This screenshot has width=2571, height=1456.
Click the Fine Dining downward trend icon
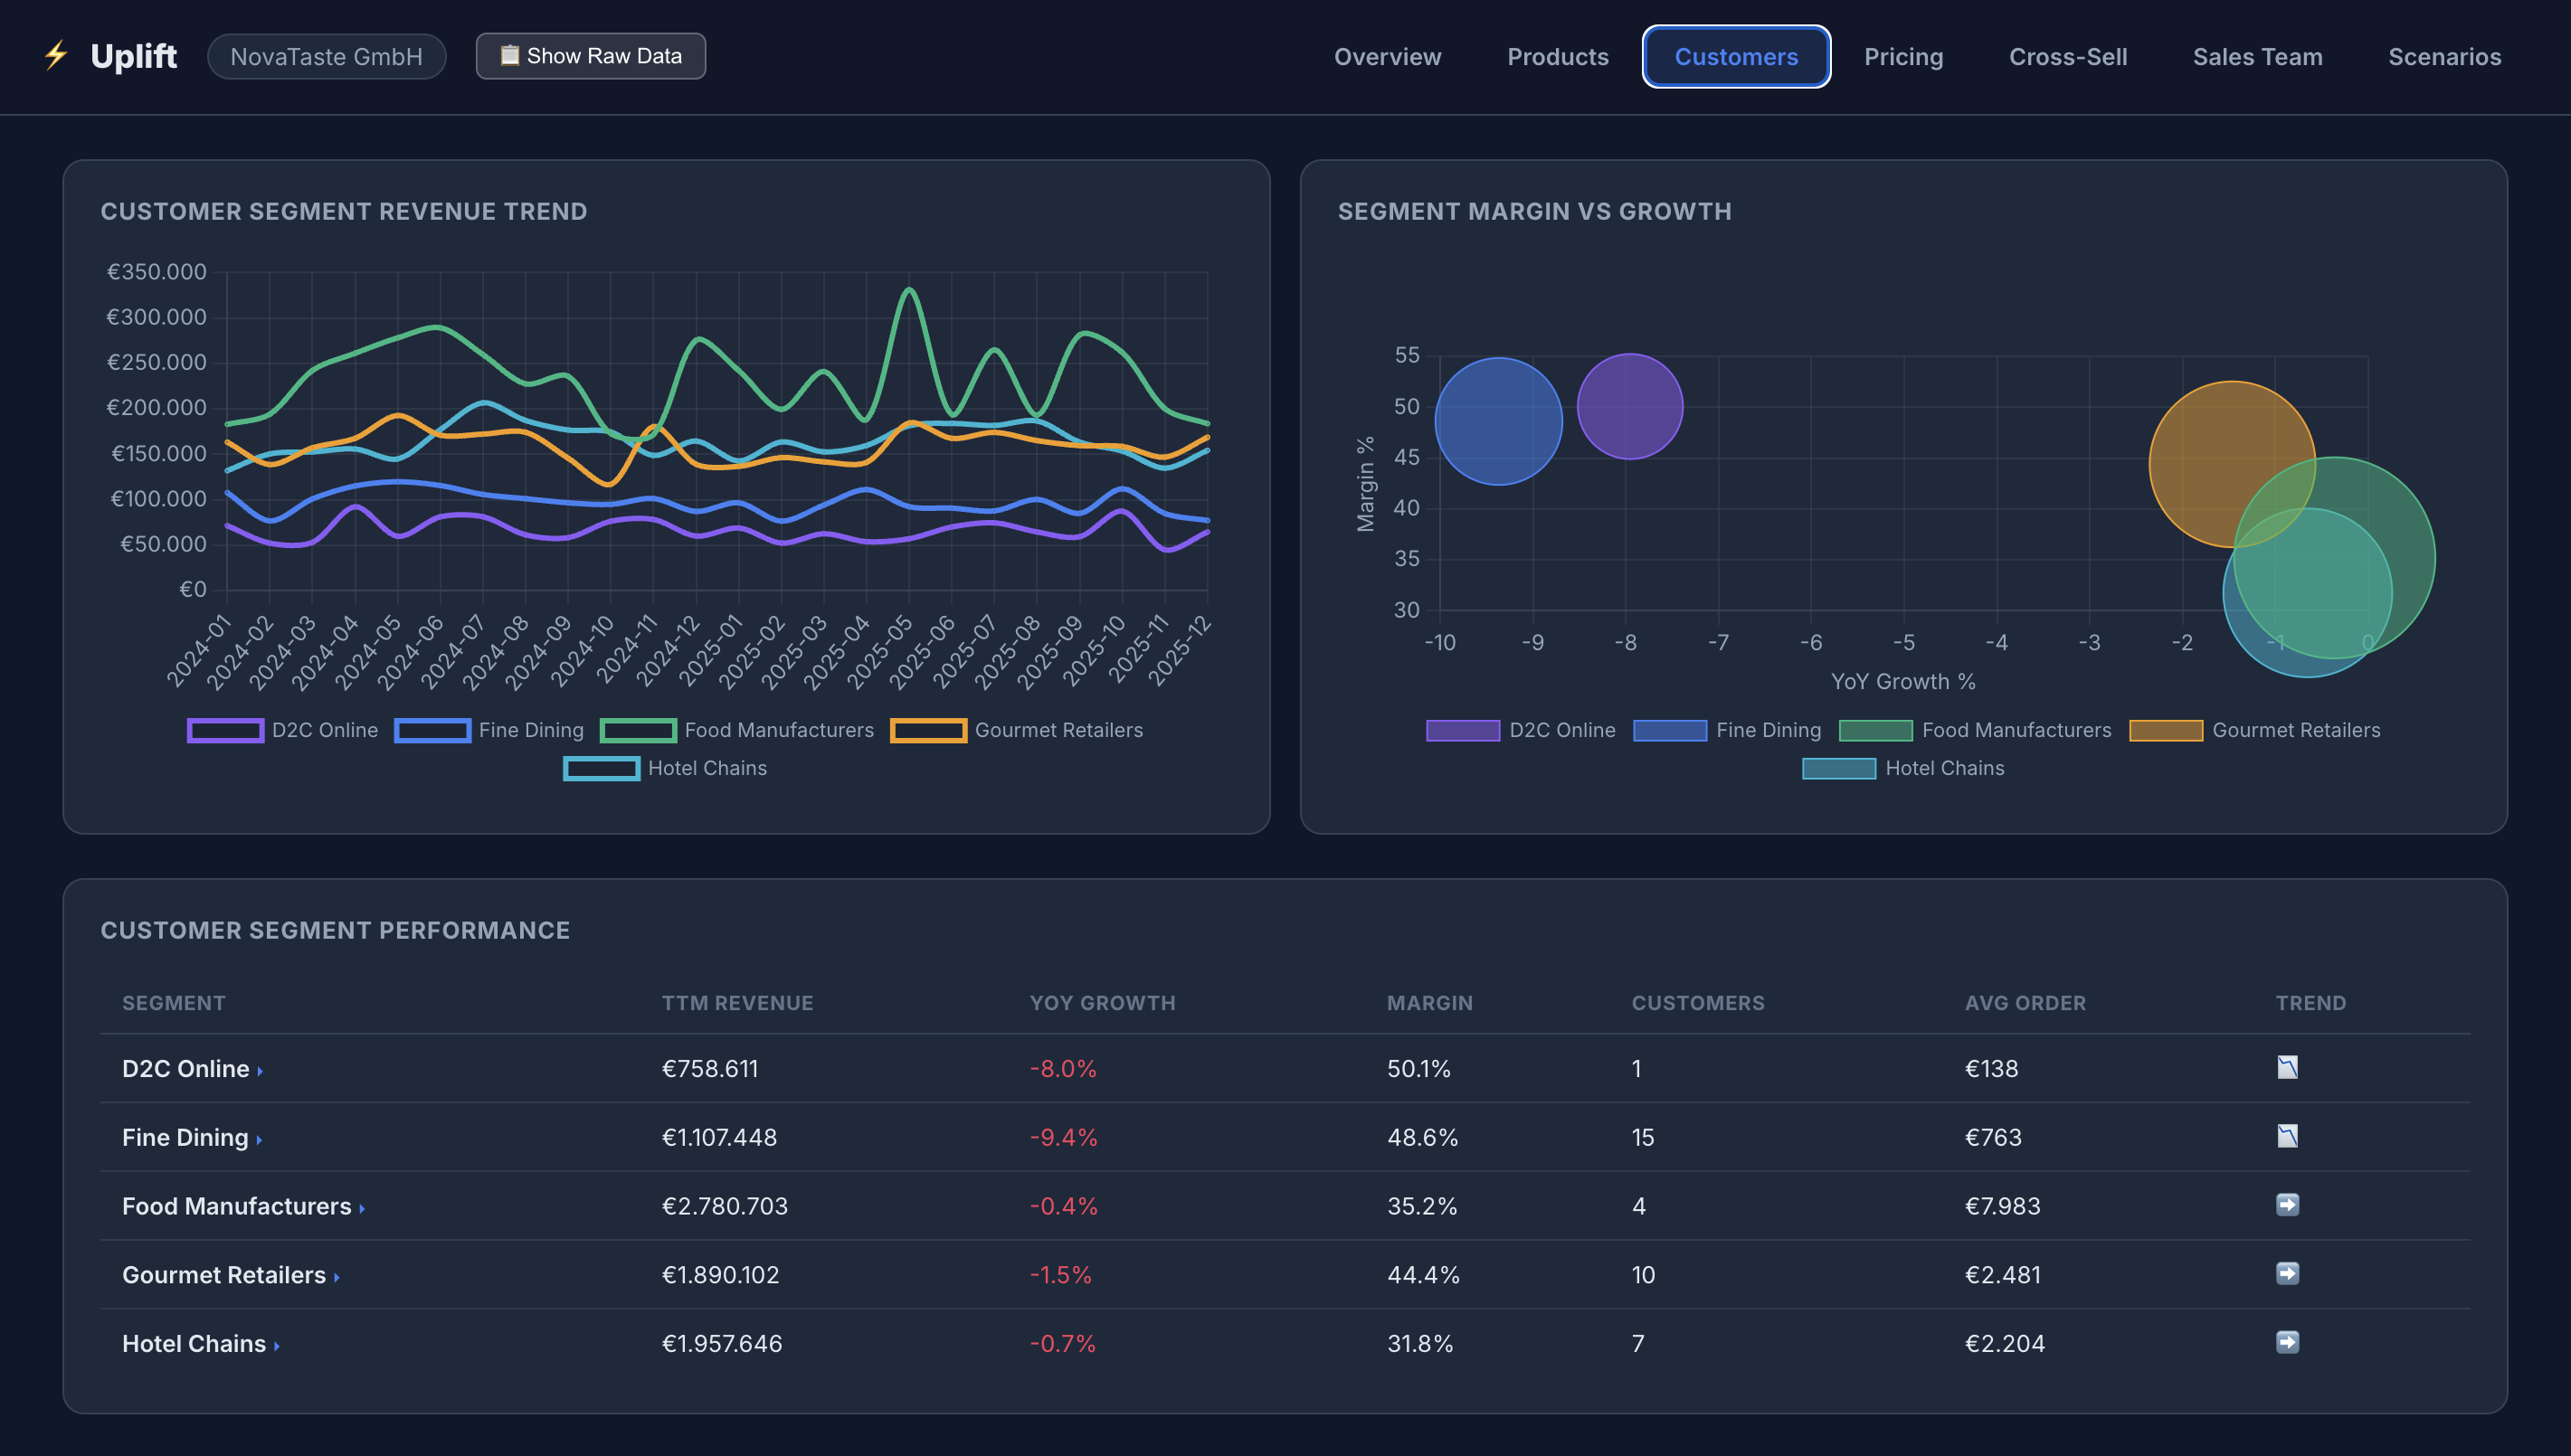2287,1136
